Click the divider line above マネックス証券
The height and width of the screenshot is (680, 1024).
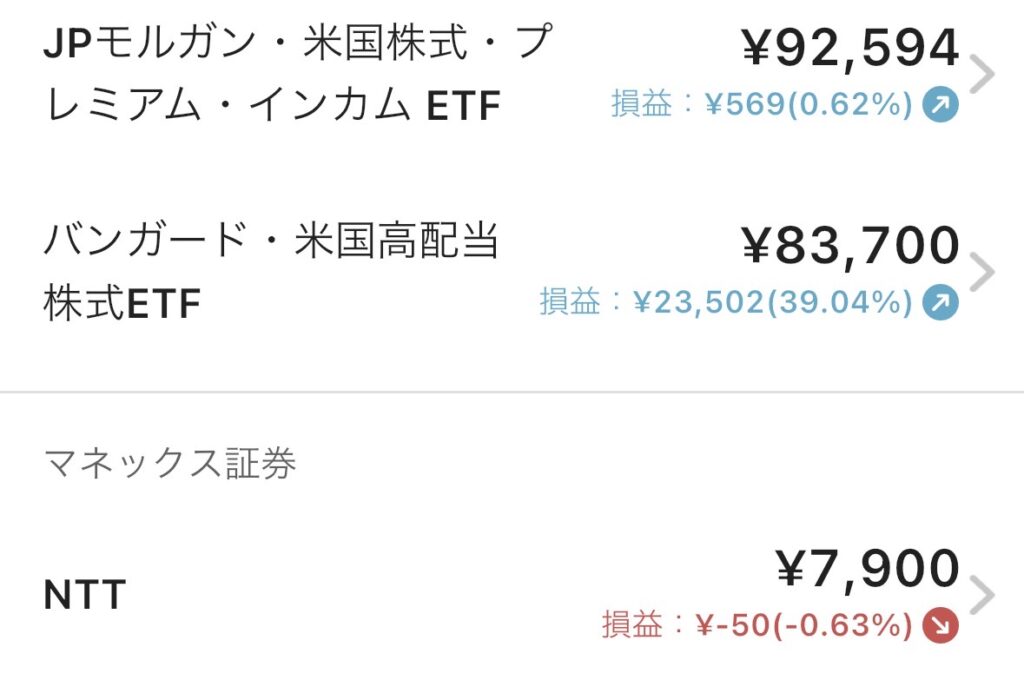click(512, 393)
